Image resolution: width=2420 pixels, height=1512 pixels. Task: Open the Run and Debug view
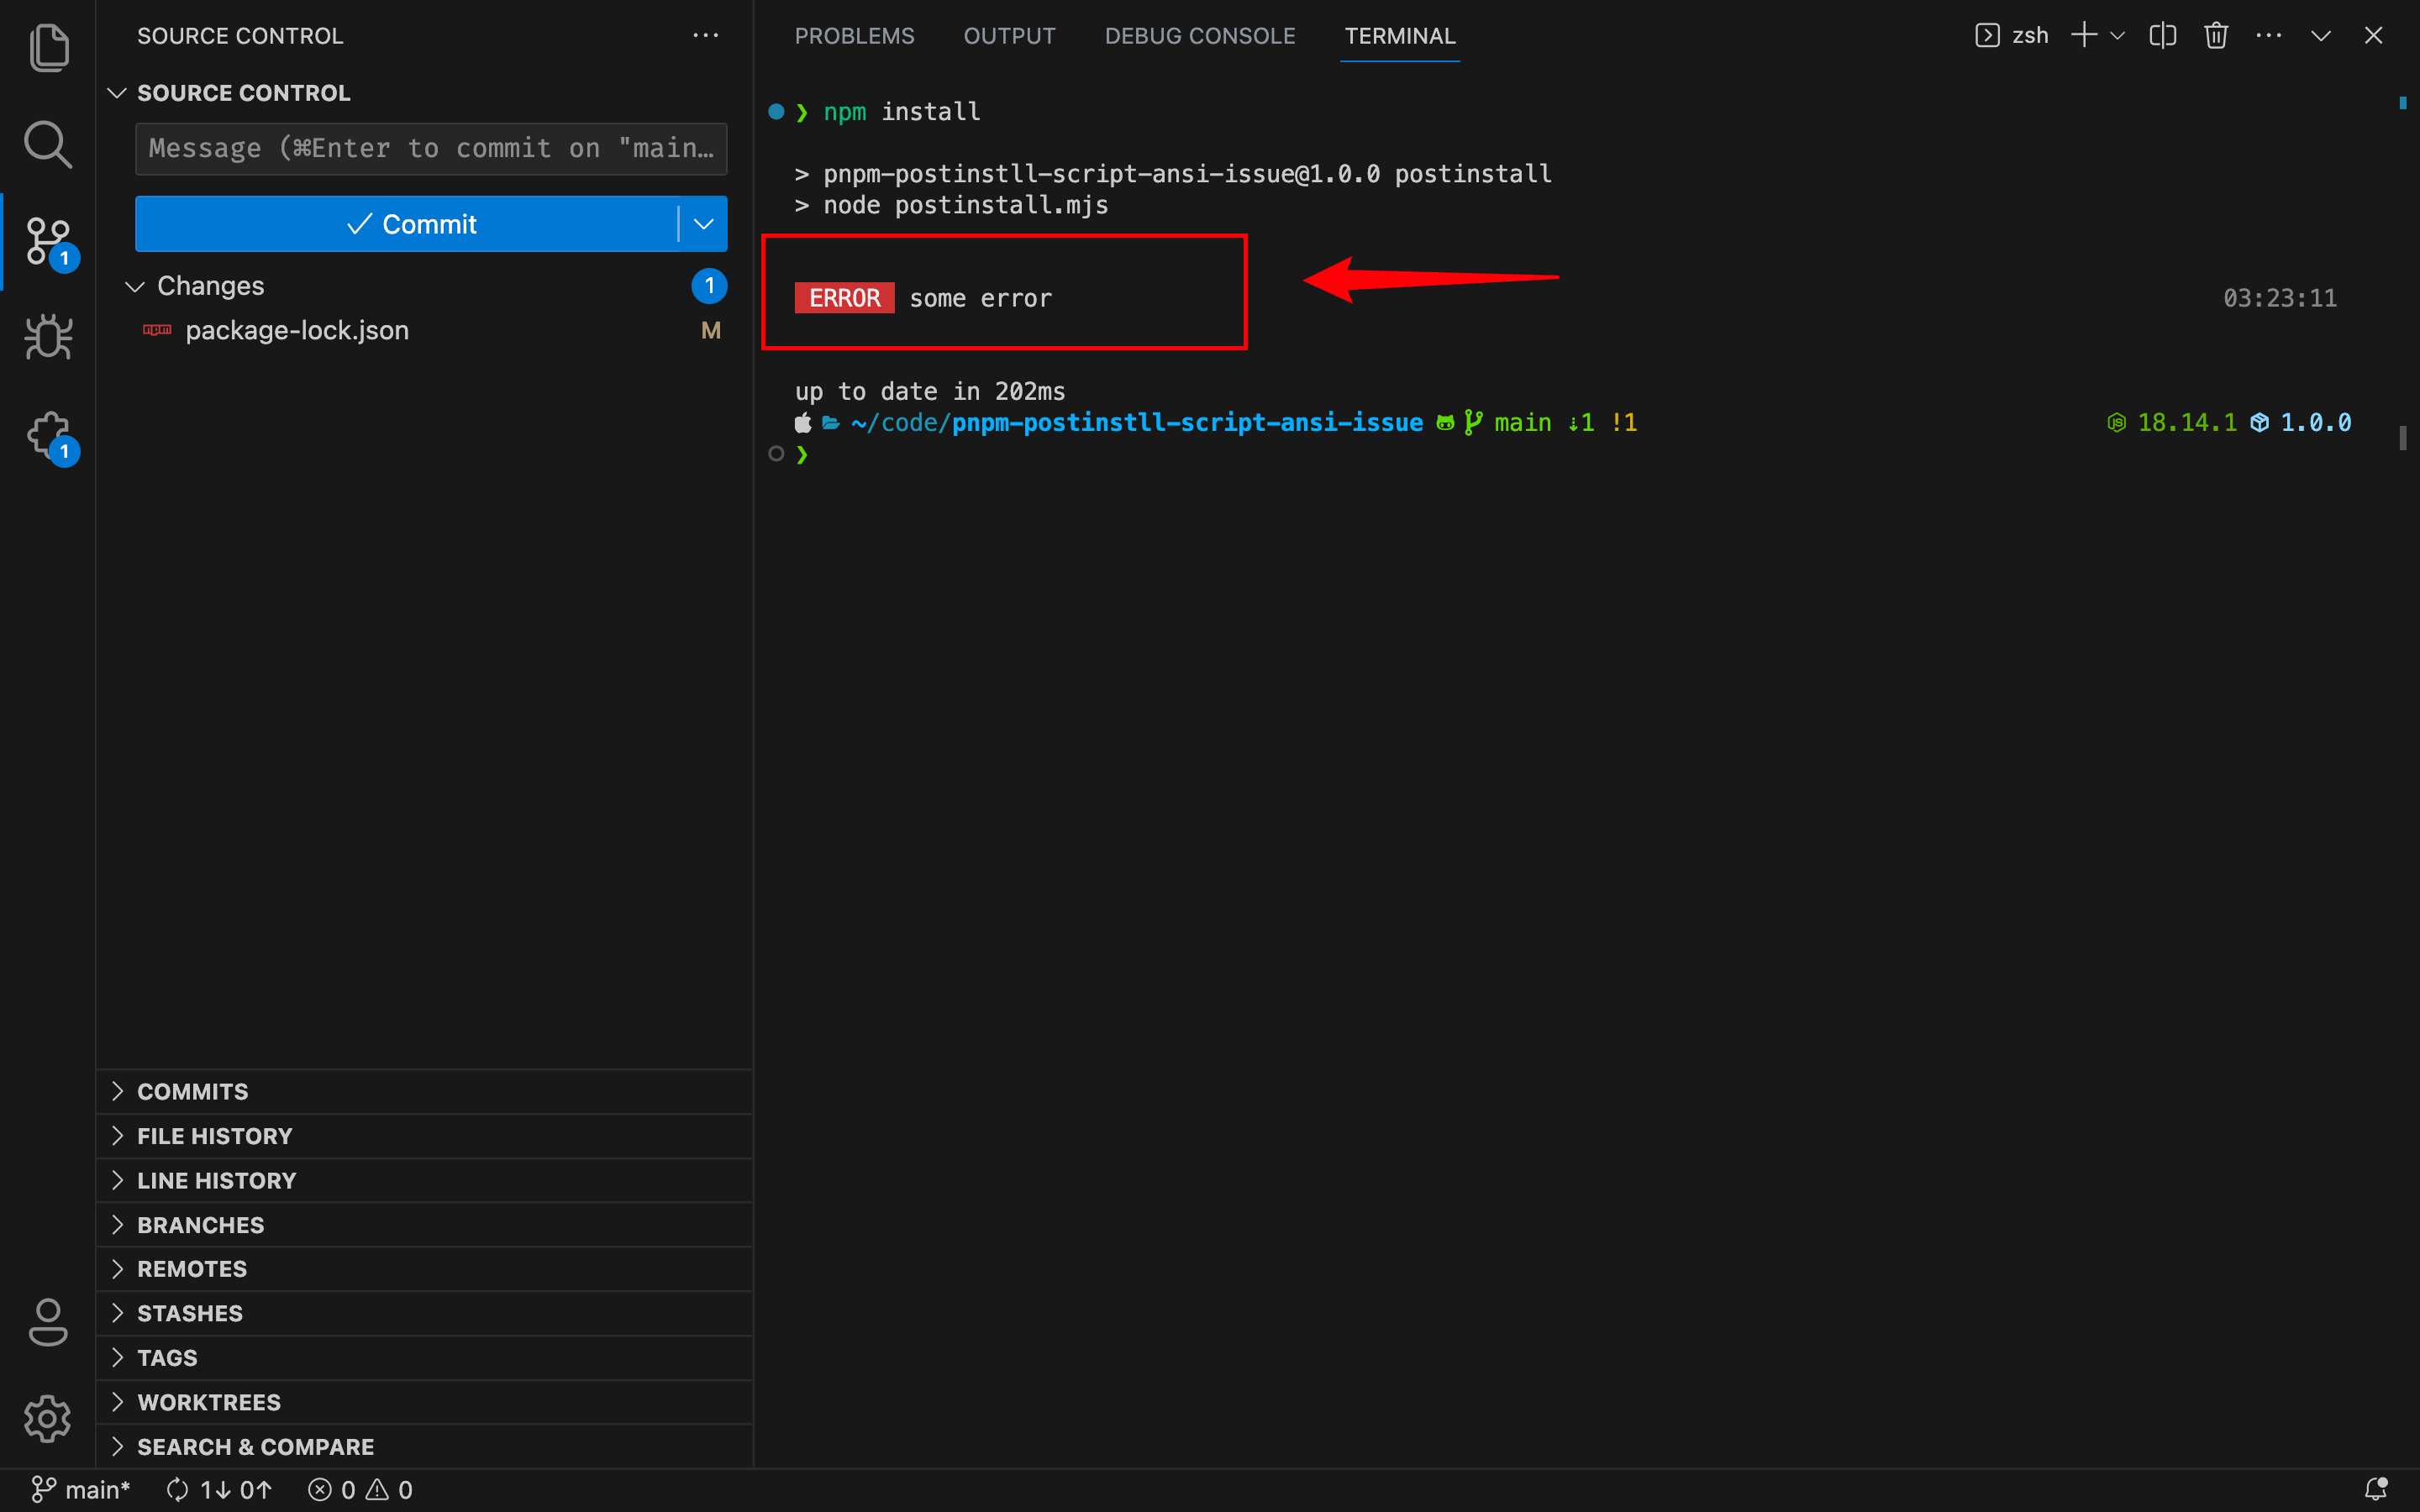48,337
